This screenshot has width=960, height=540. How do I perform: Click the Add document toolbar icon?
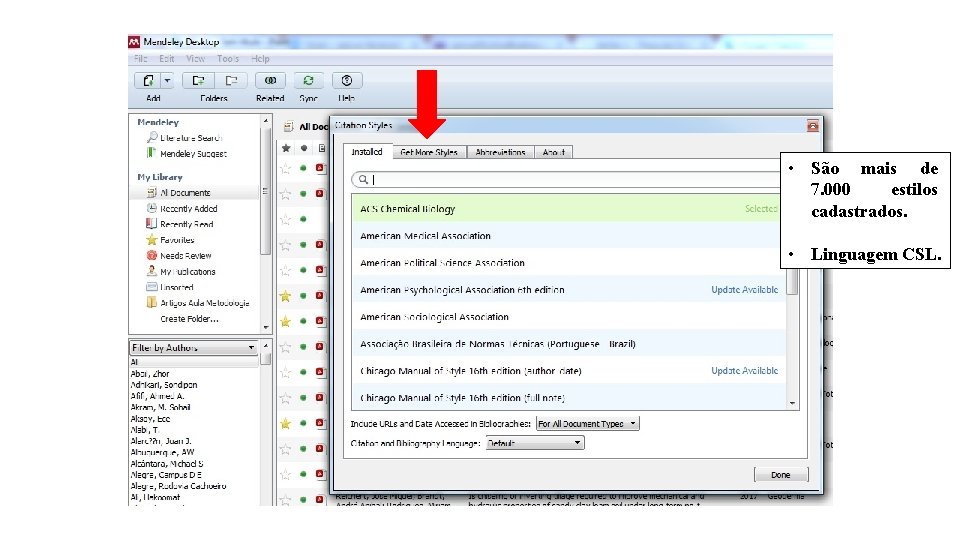[x=148, y=80]
